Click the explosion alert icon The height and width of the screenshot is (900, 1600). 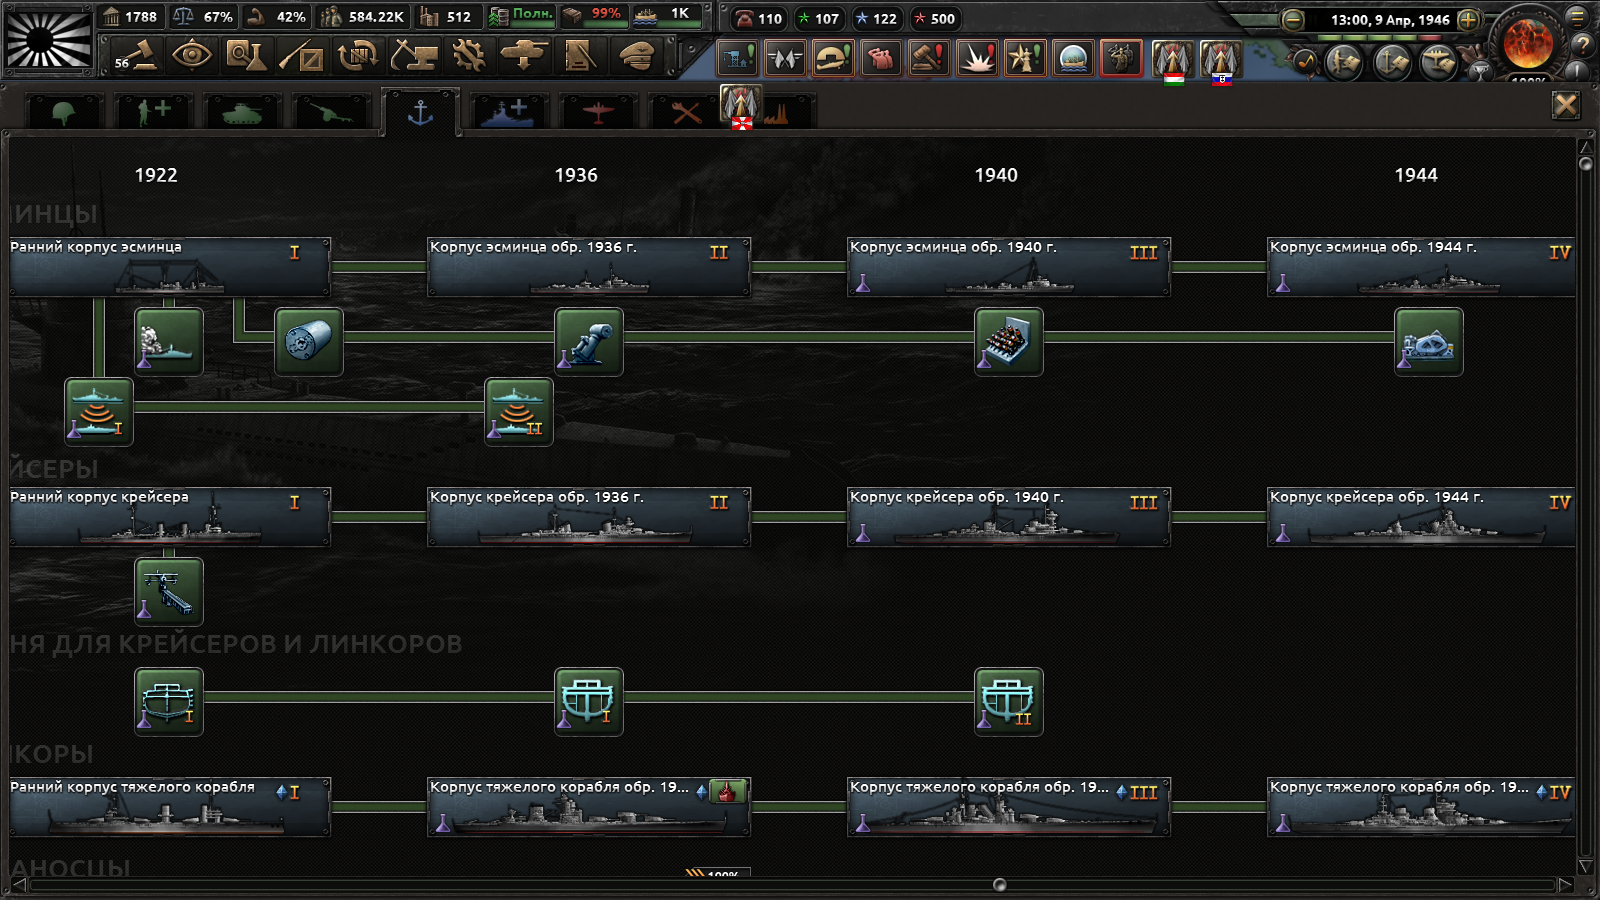pos(977,58)
